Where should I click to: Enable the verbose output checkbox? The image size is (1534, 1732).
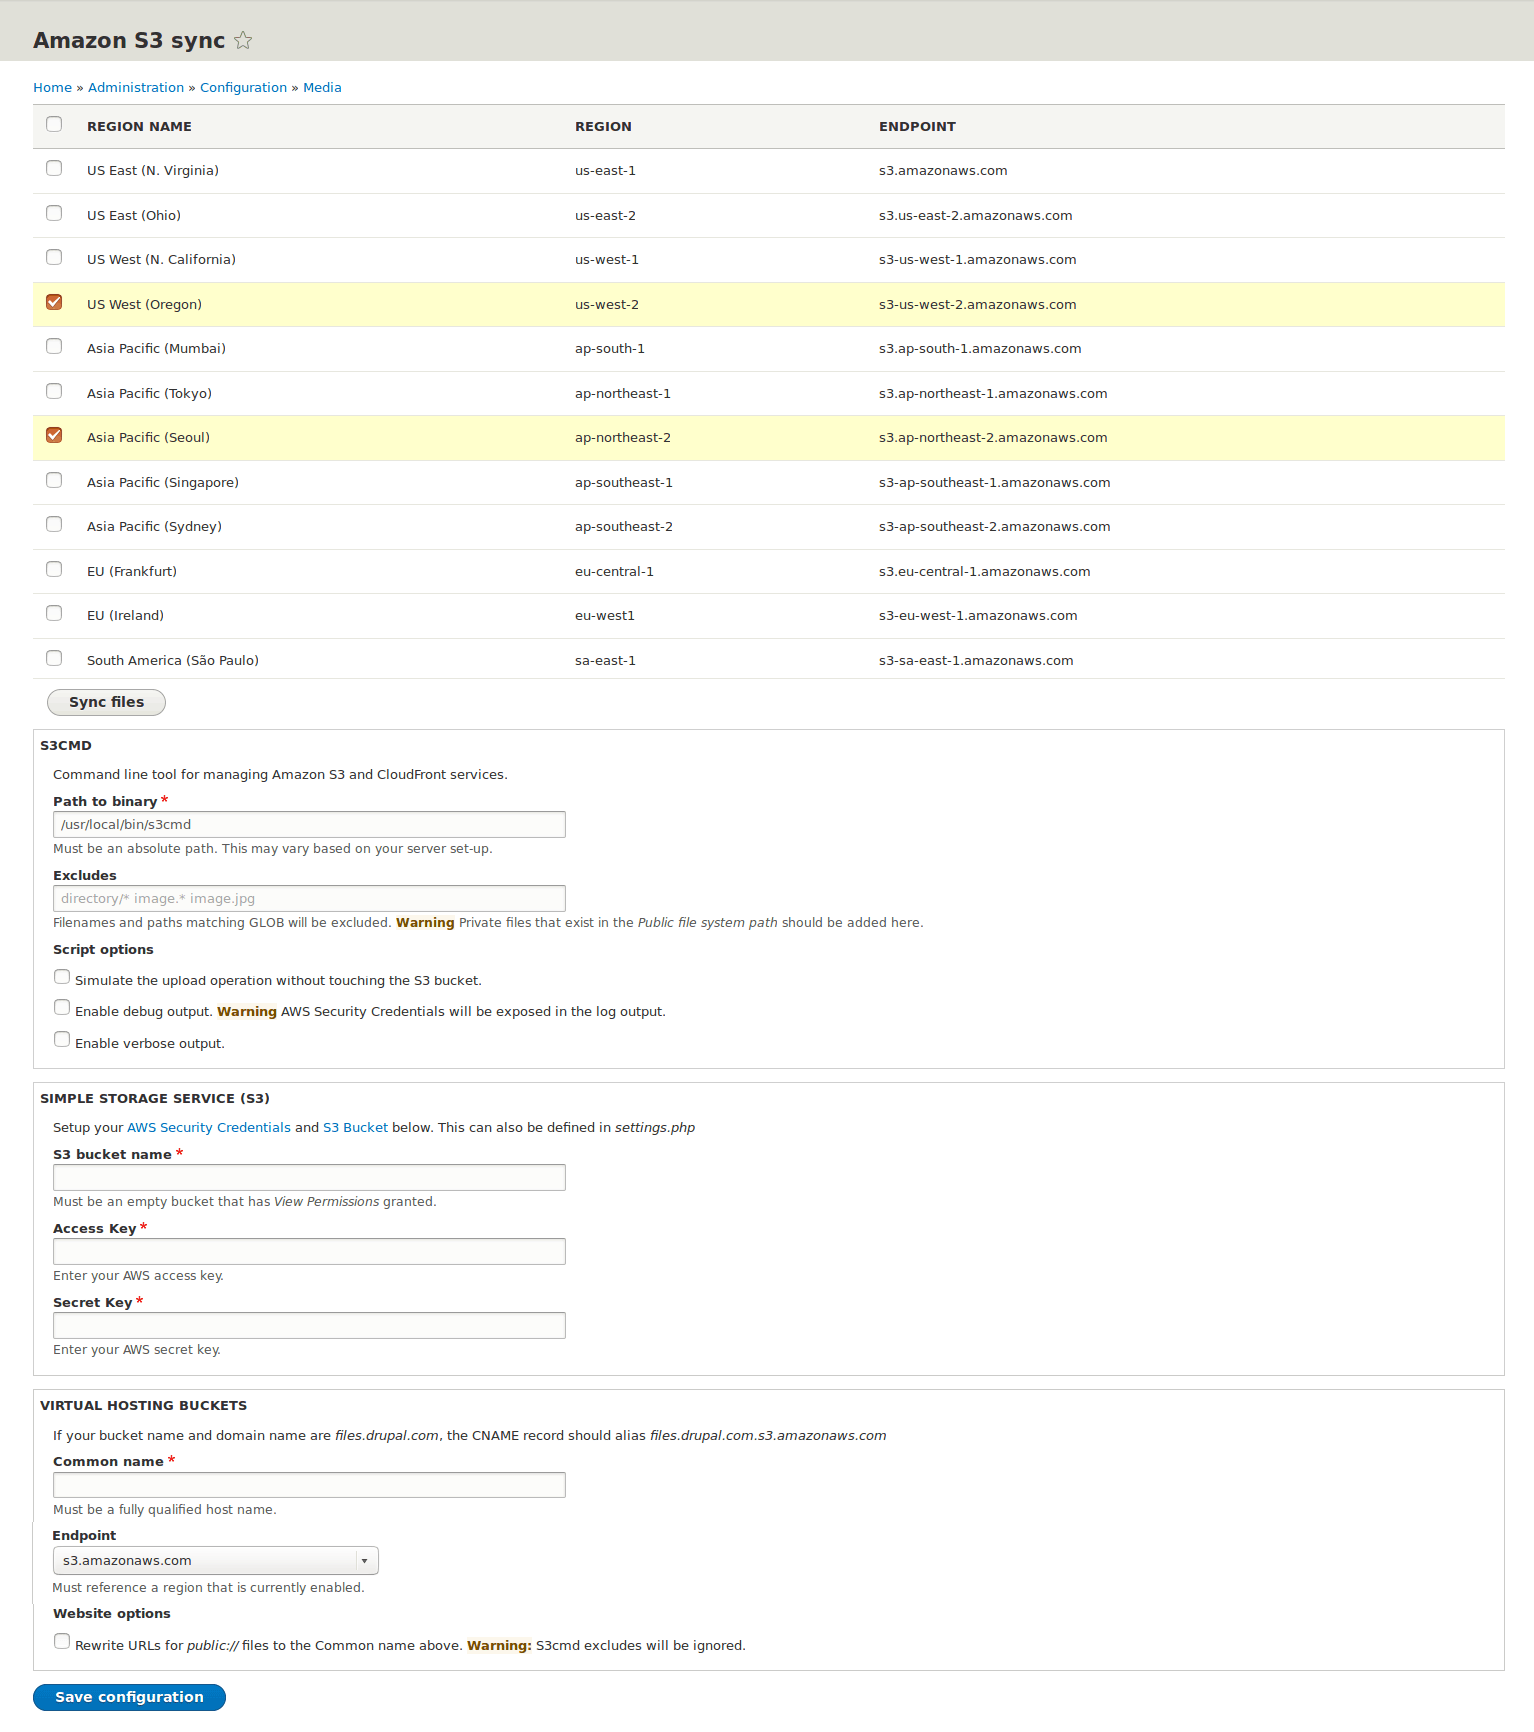pos(62,1040)
